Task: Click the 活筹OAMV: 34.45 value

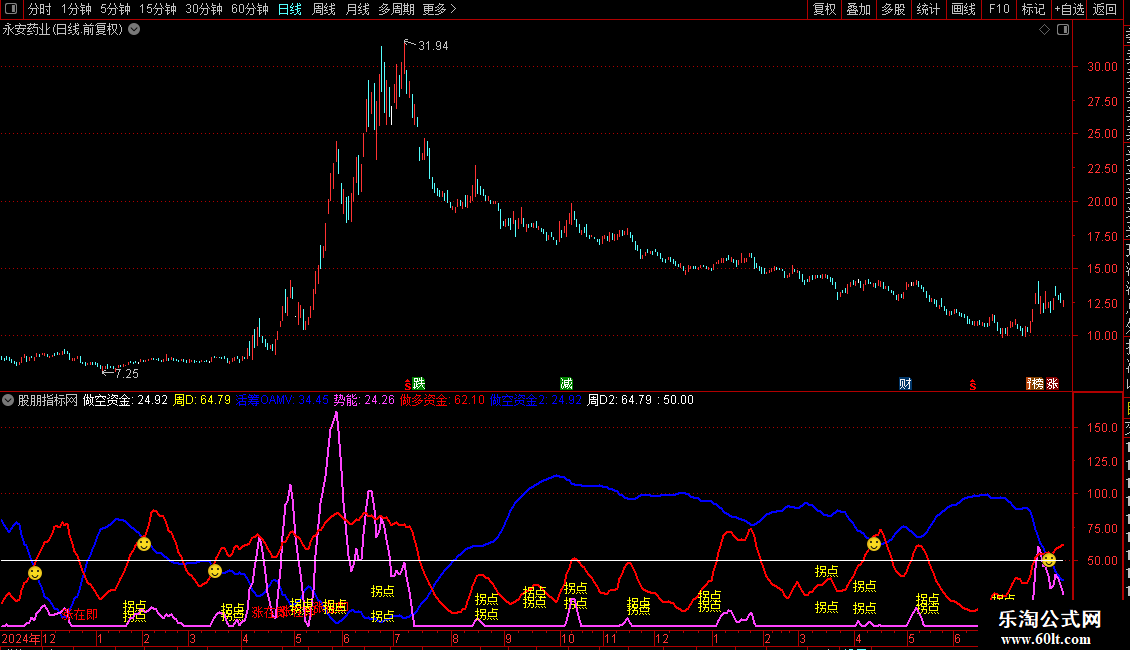Action: (282, 400)
